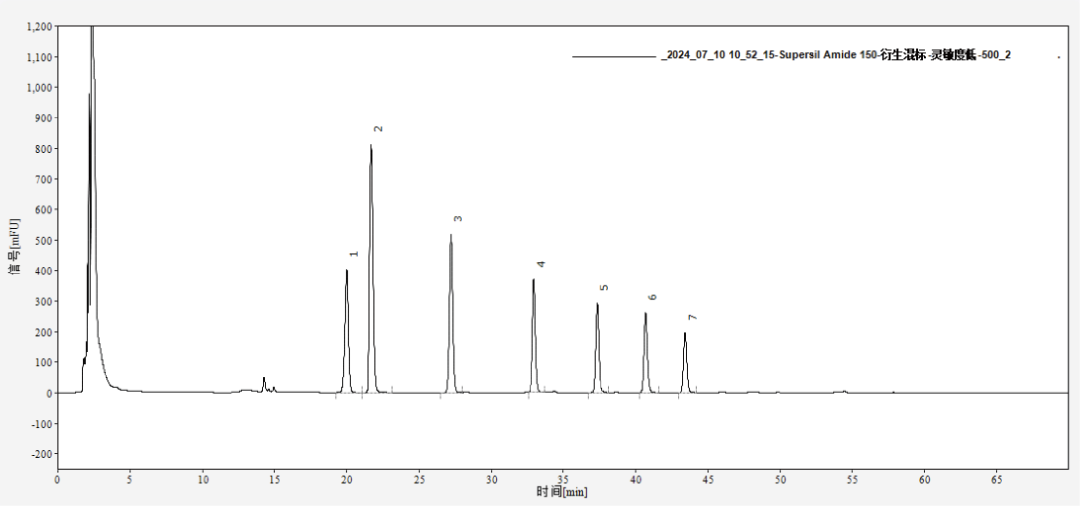
Task: Click peak label 6 near 40 min
Action: tap(652, 297)
